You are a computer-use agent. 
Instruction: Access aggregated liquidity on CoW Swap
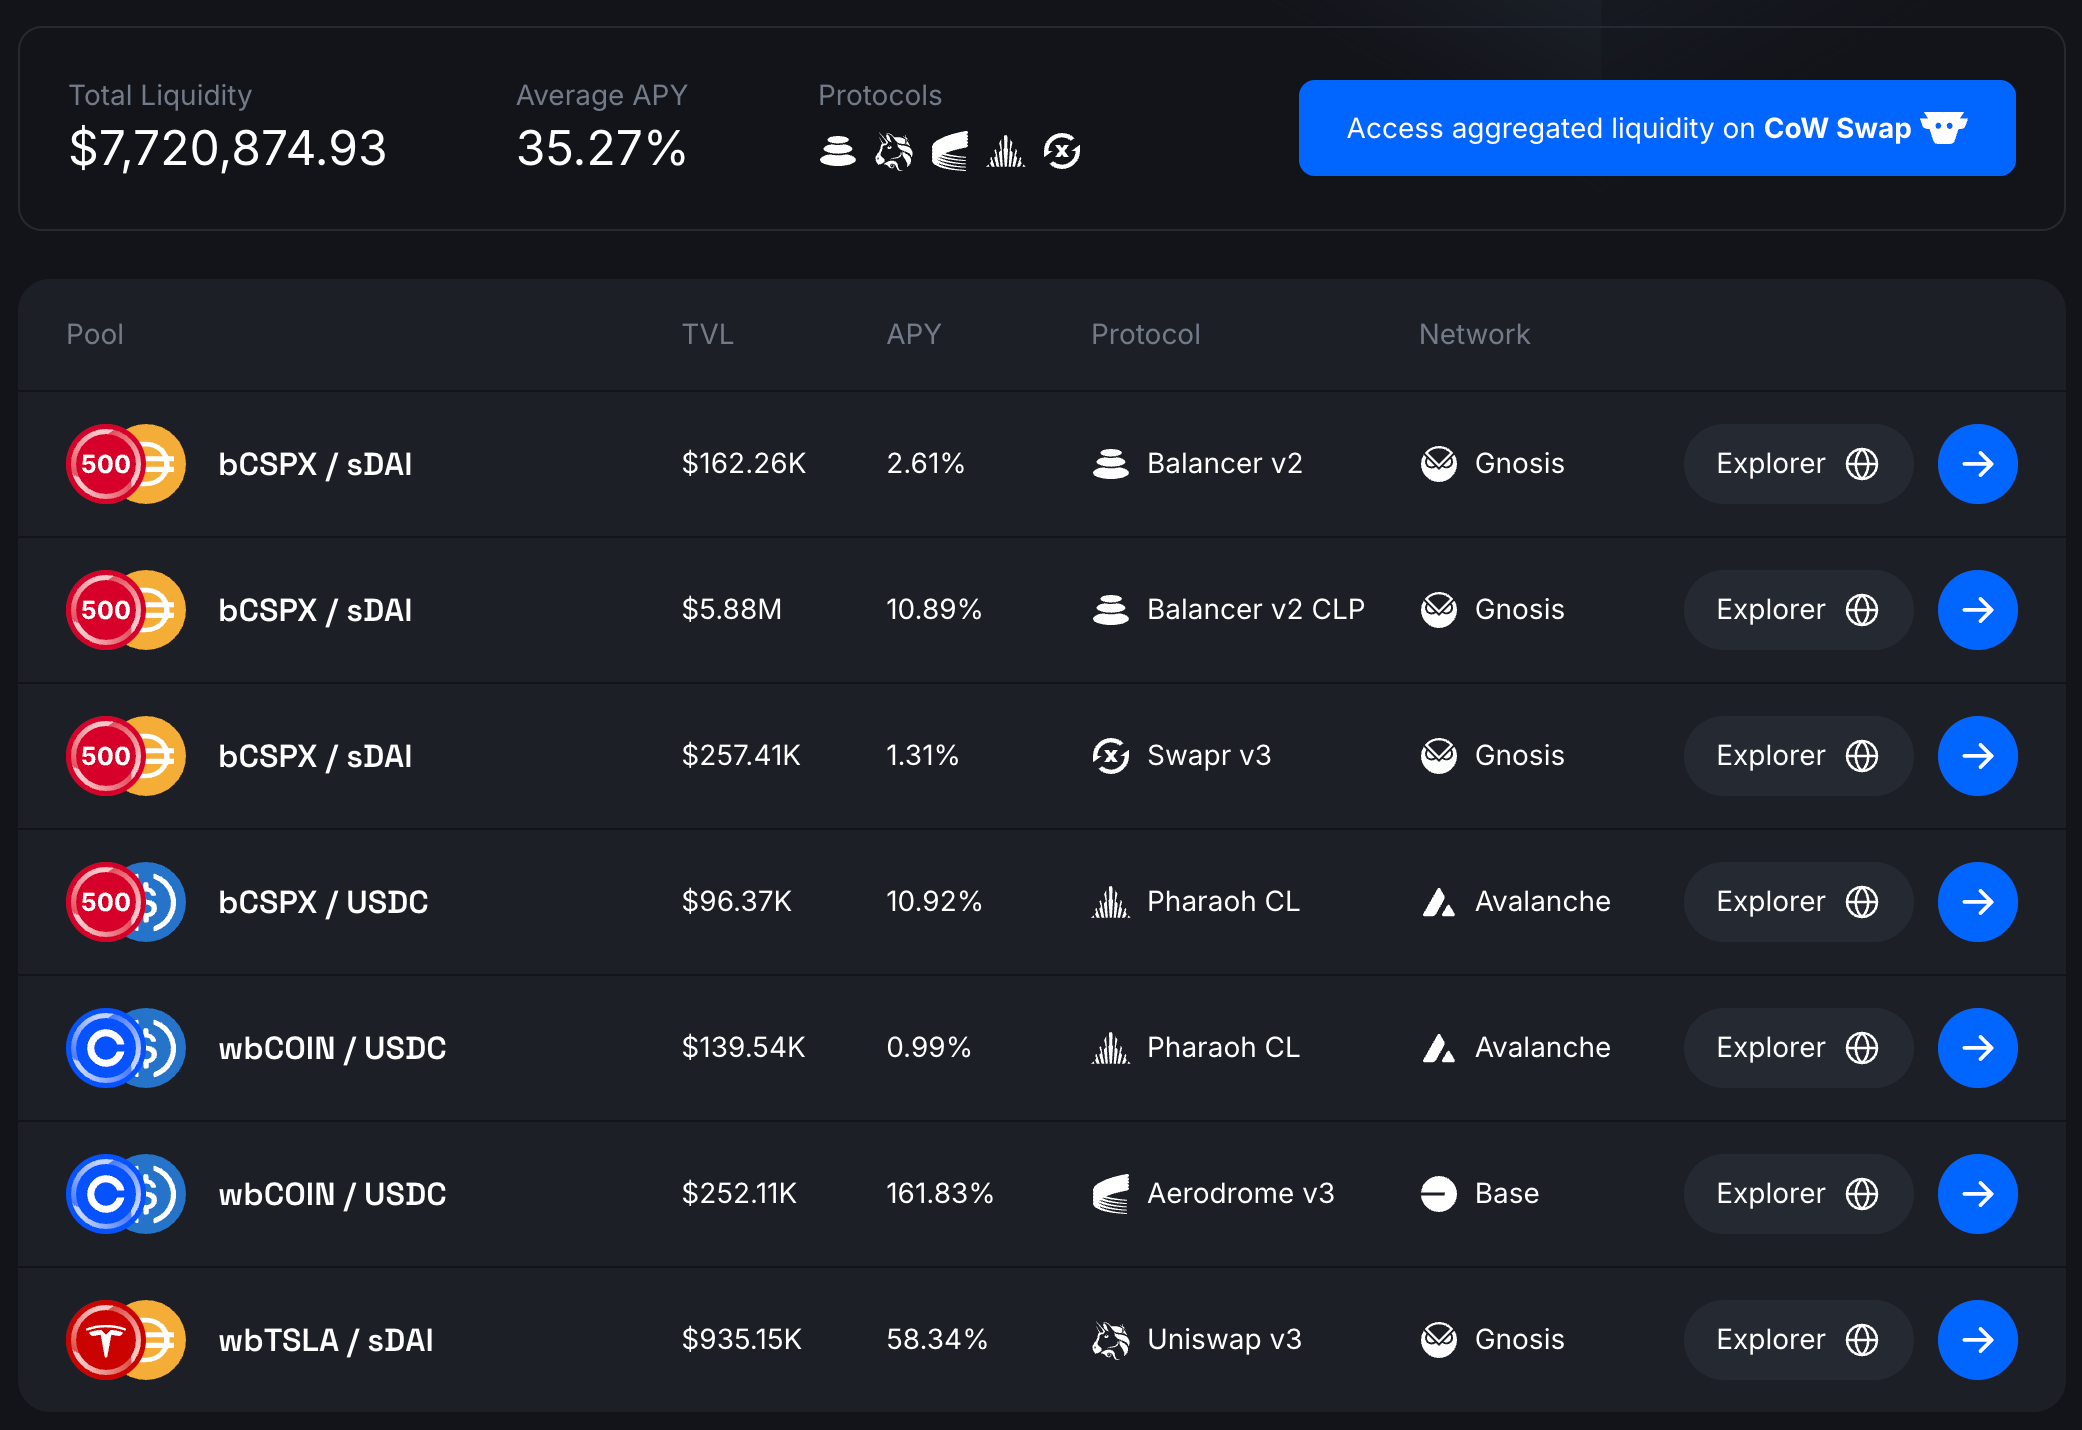pyautogui.click(x=1657, y=128)
